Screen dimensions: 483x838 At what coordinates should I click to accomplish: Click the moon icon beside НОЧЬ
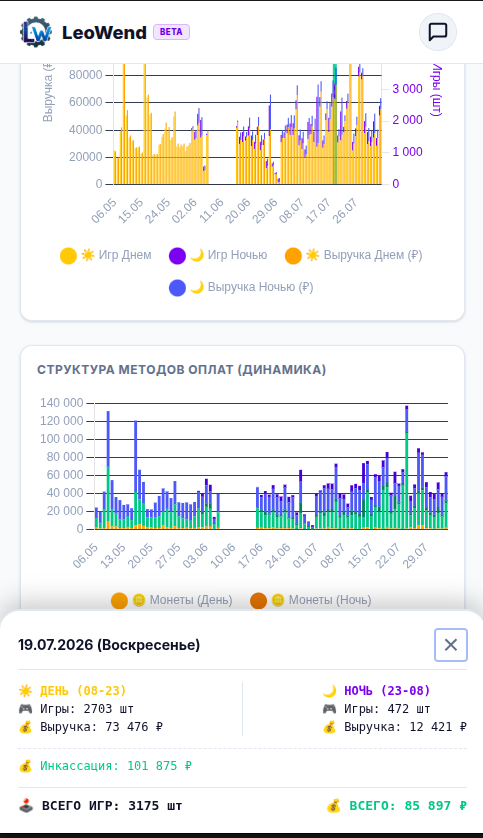click(329, 690)
